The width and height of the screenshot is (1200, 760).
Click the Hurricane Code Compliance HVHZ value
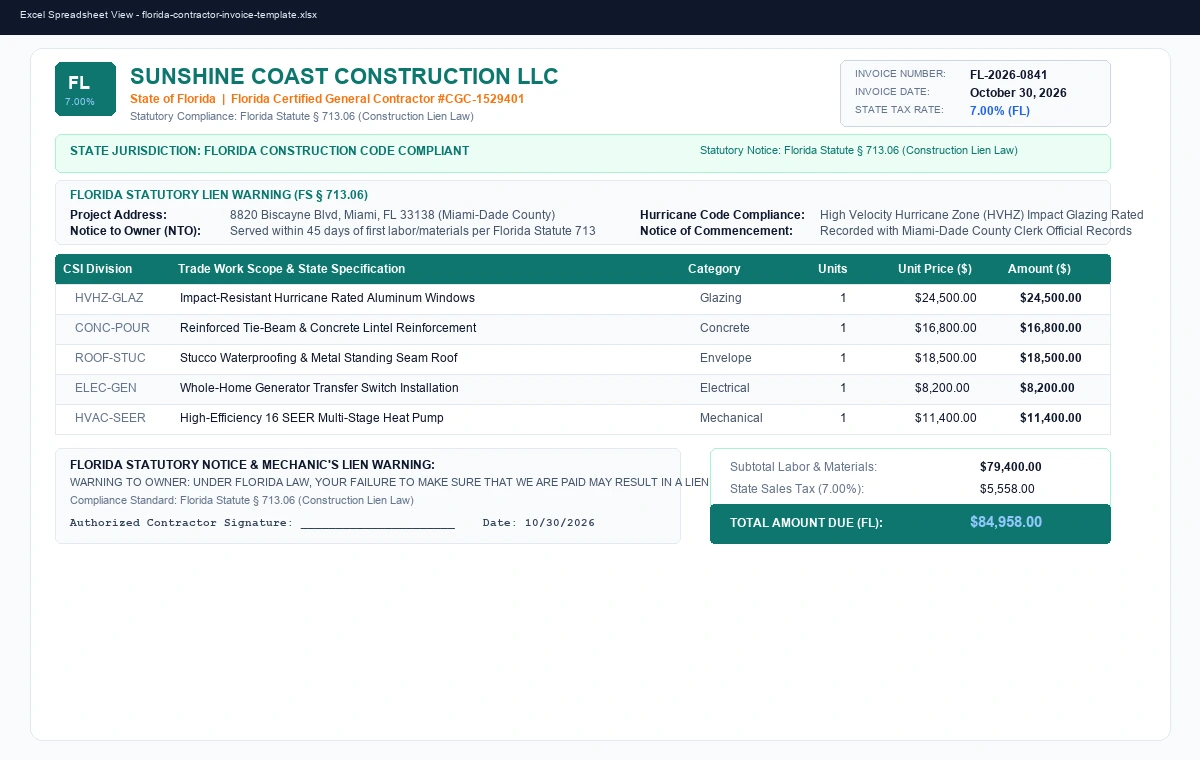[981, 215]
